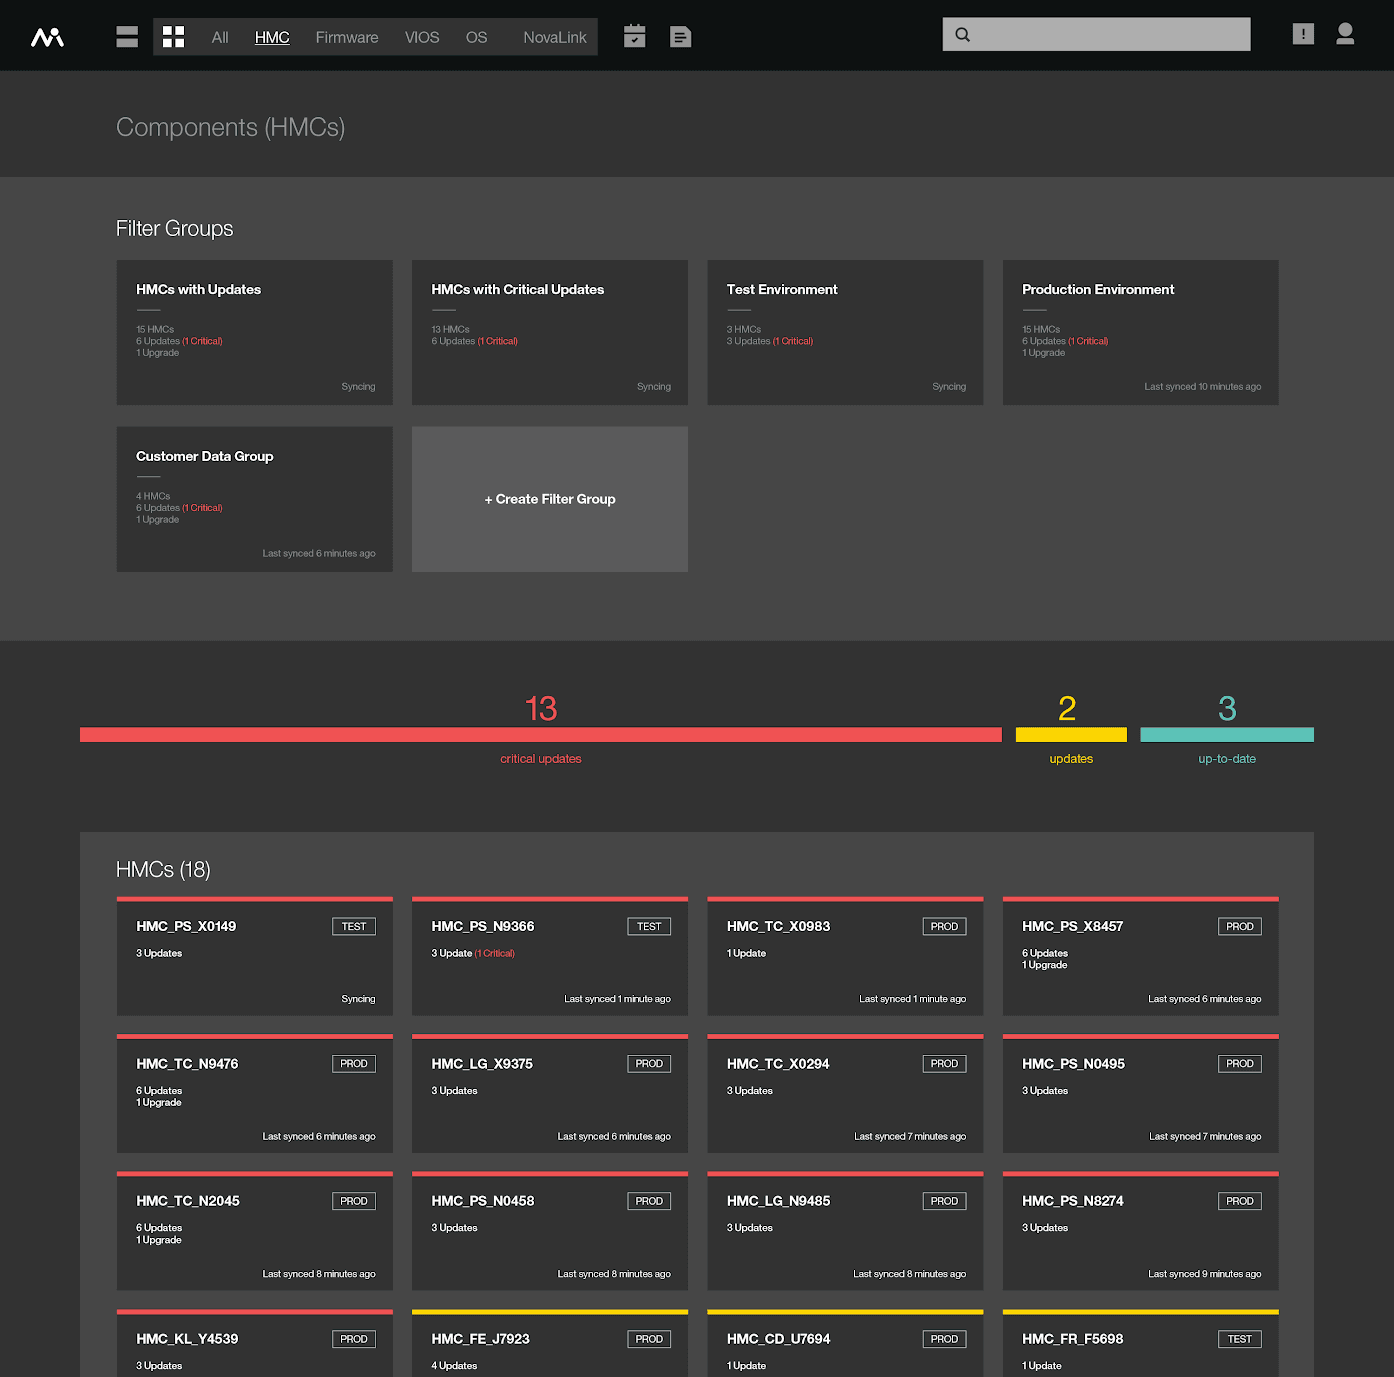Select the red critical updates bar
The height and width of the screenshot is (1377, 1394).
(x=541, y=735)
